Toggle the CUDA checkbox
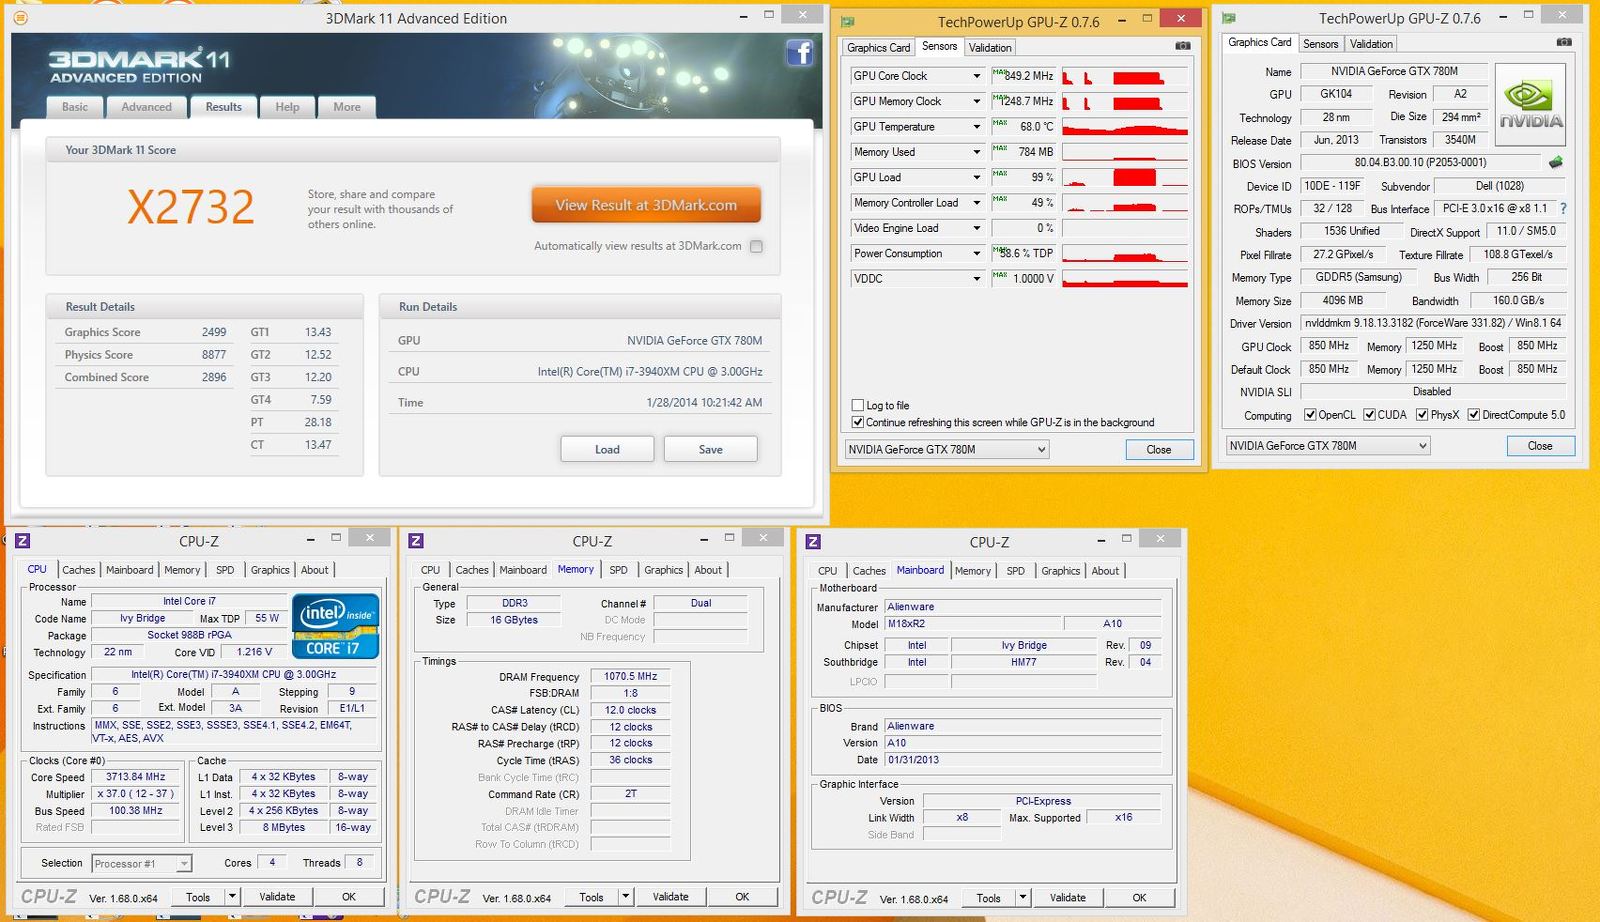Screen dimensions: 1600x922 pyautogui.click(x=1369, y=415)
